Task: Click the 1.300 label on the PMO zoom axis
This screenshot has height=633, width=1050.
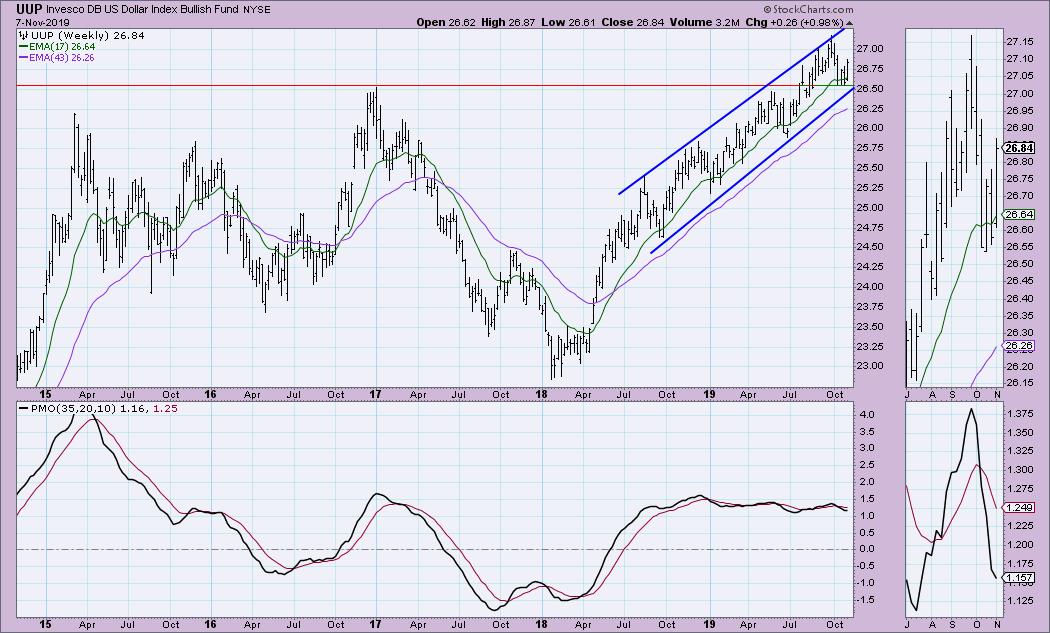Action: click(x=1019, y=470)
